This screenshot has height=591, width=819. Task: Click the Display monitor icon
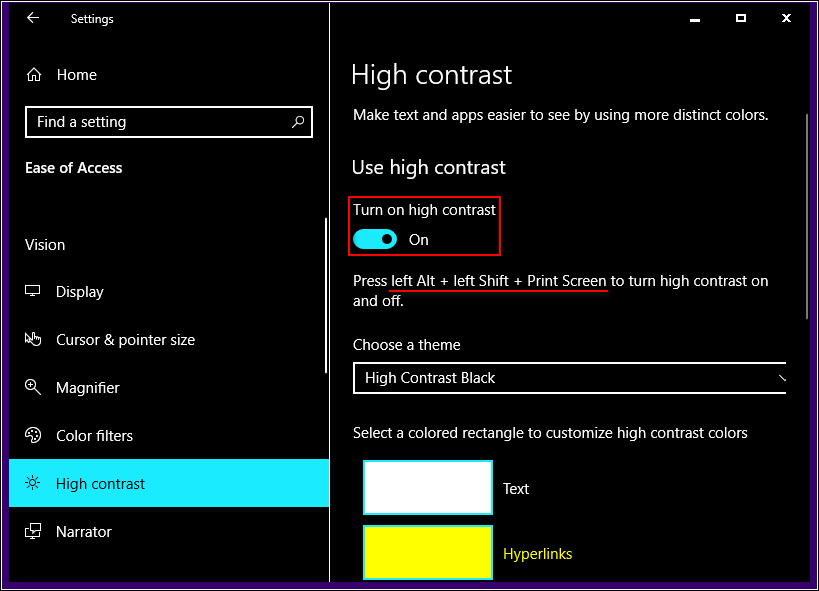[32, 291]
